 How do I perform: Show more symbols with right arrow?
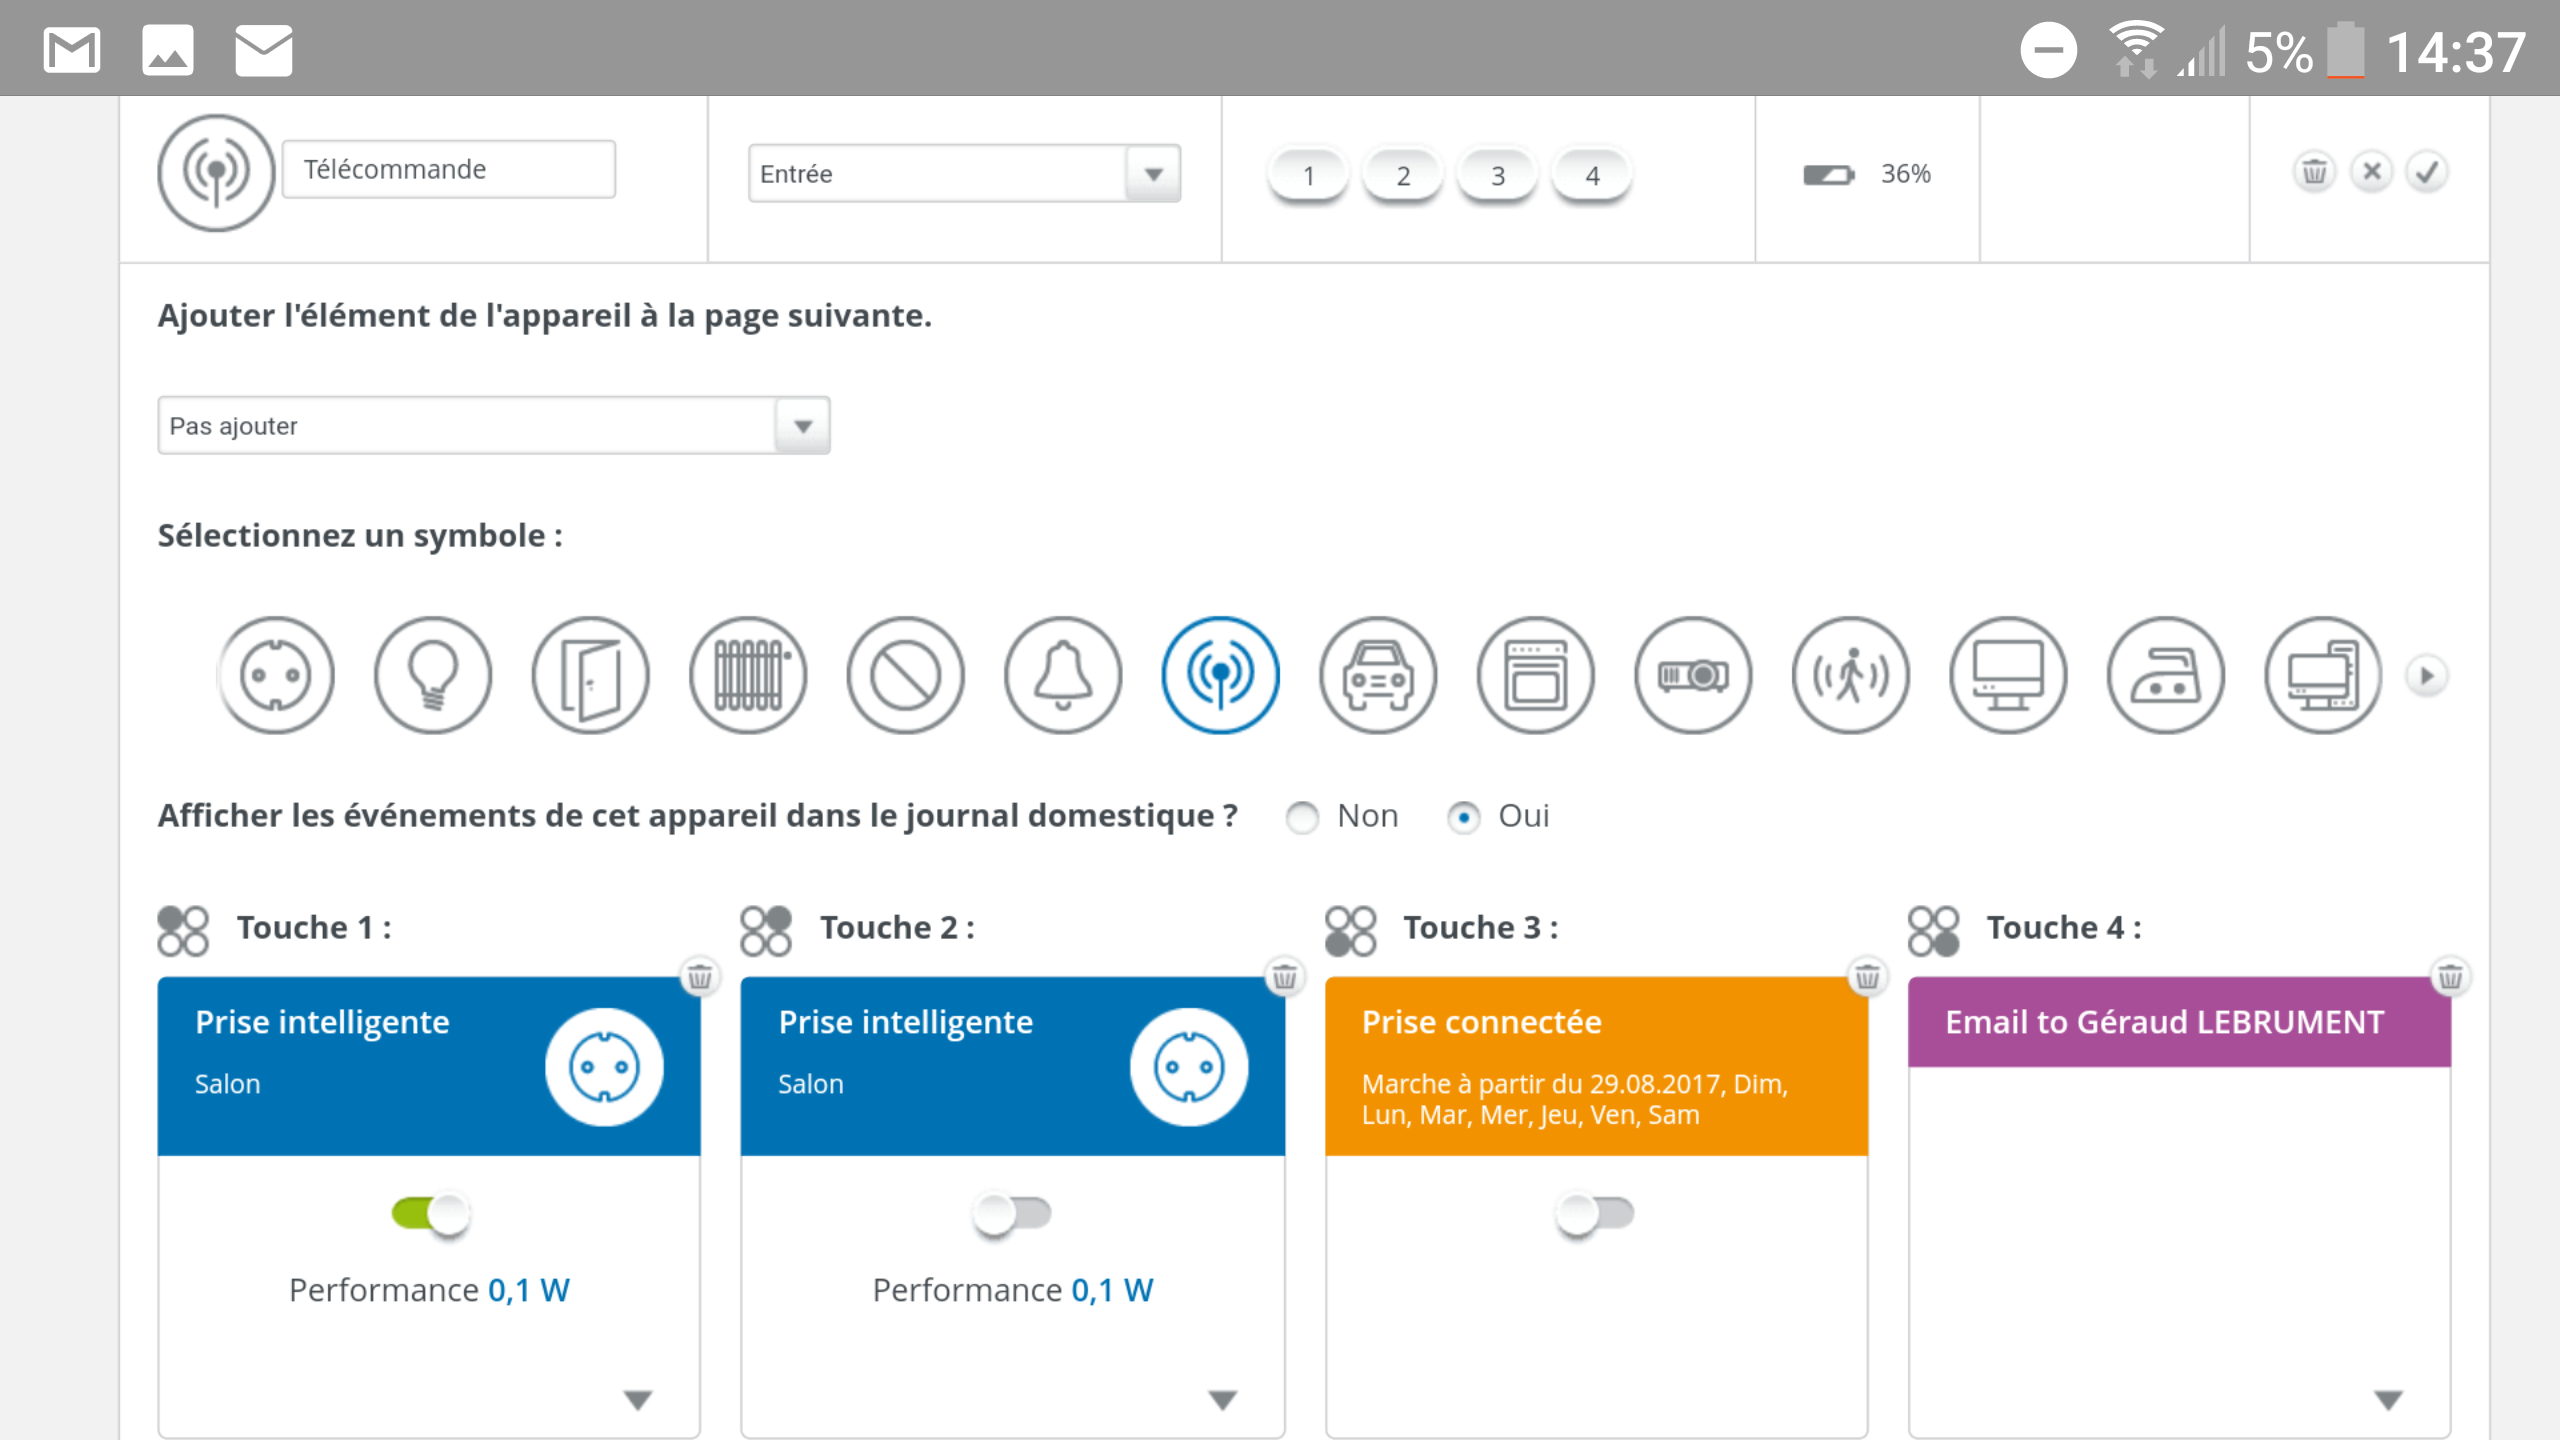point(2427,676)
